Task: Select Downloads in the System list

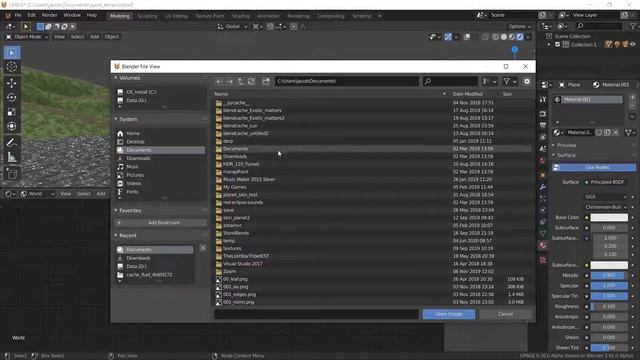Action: pyautogui.click(x=161, y=158)
